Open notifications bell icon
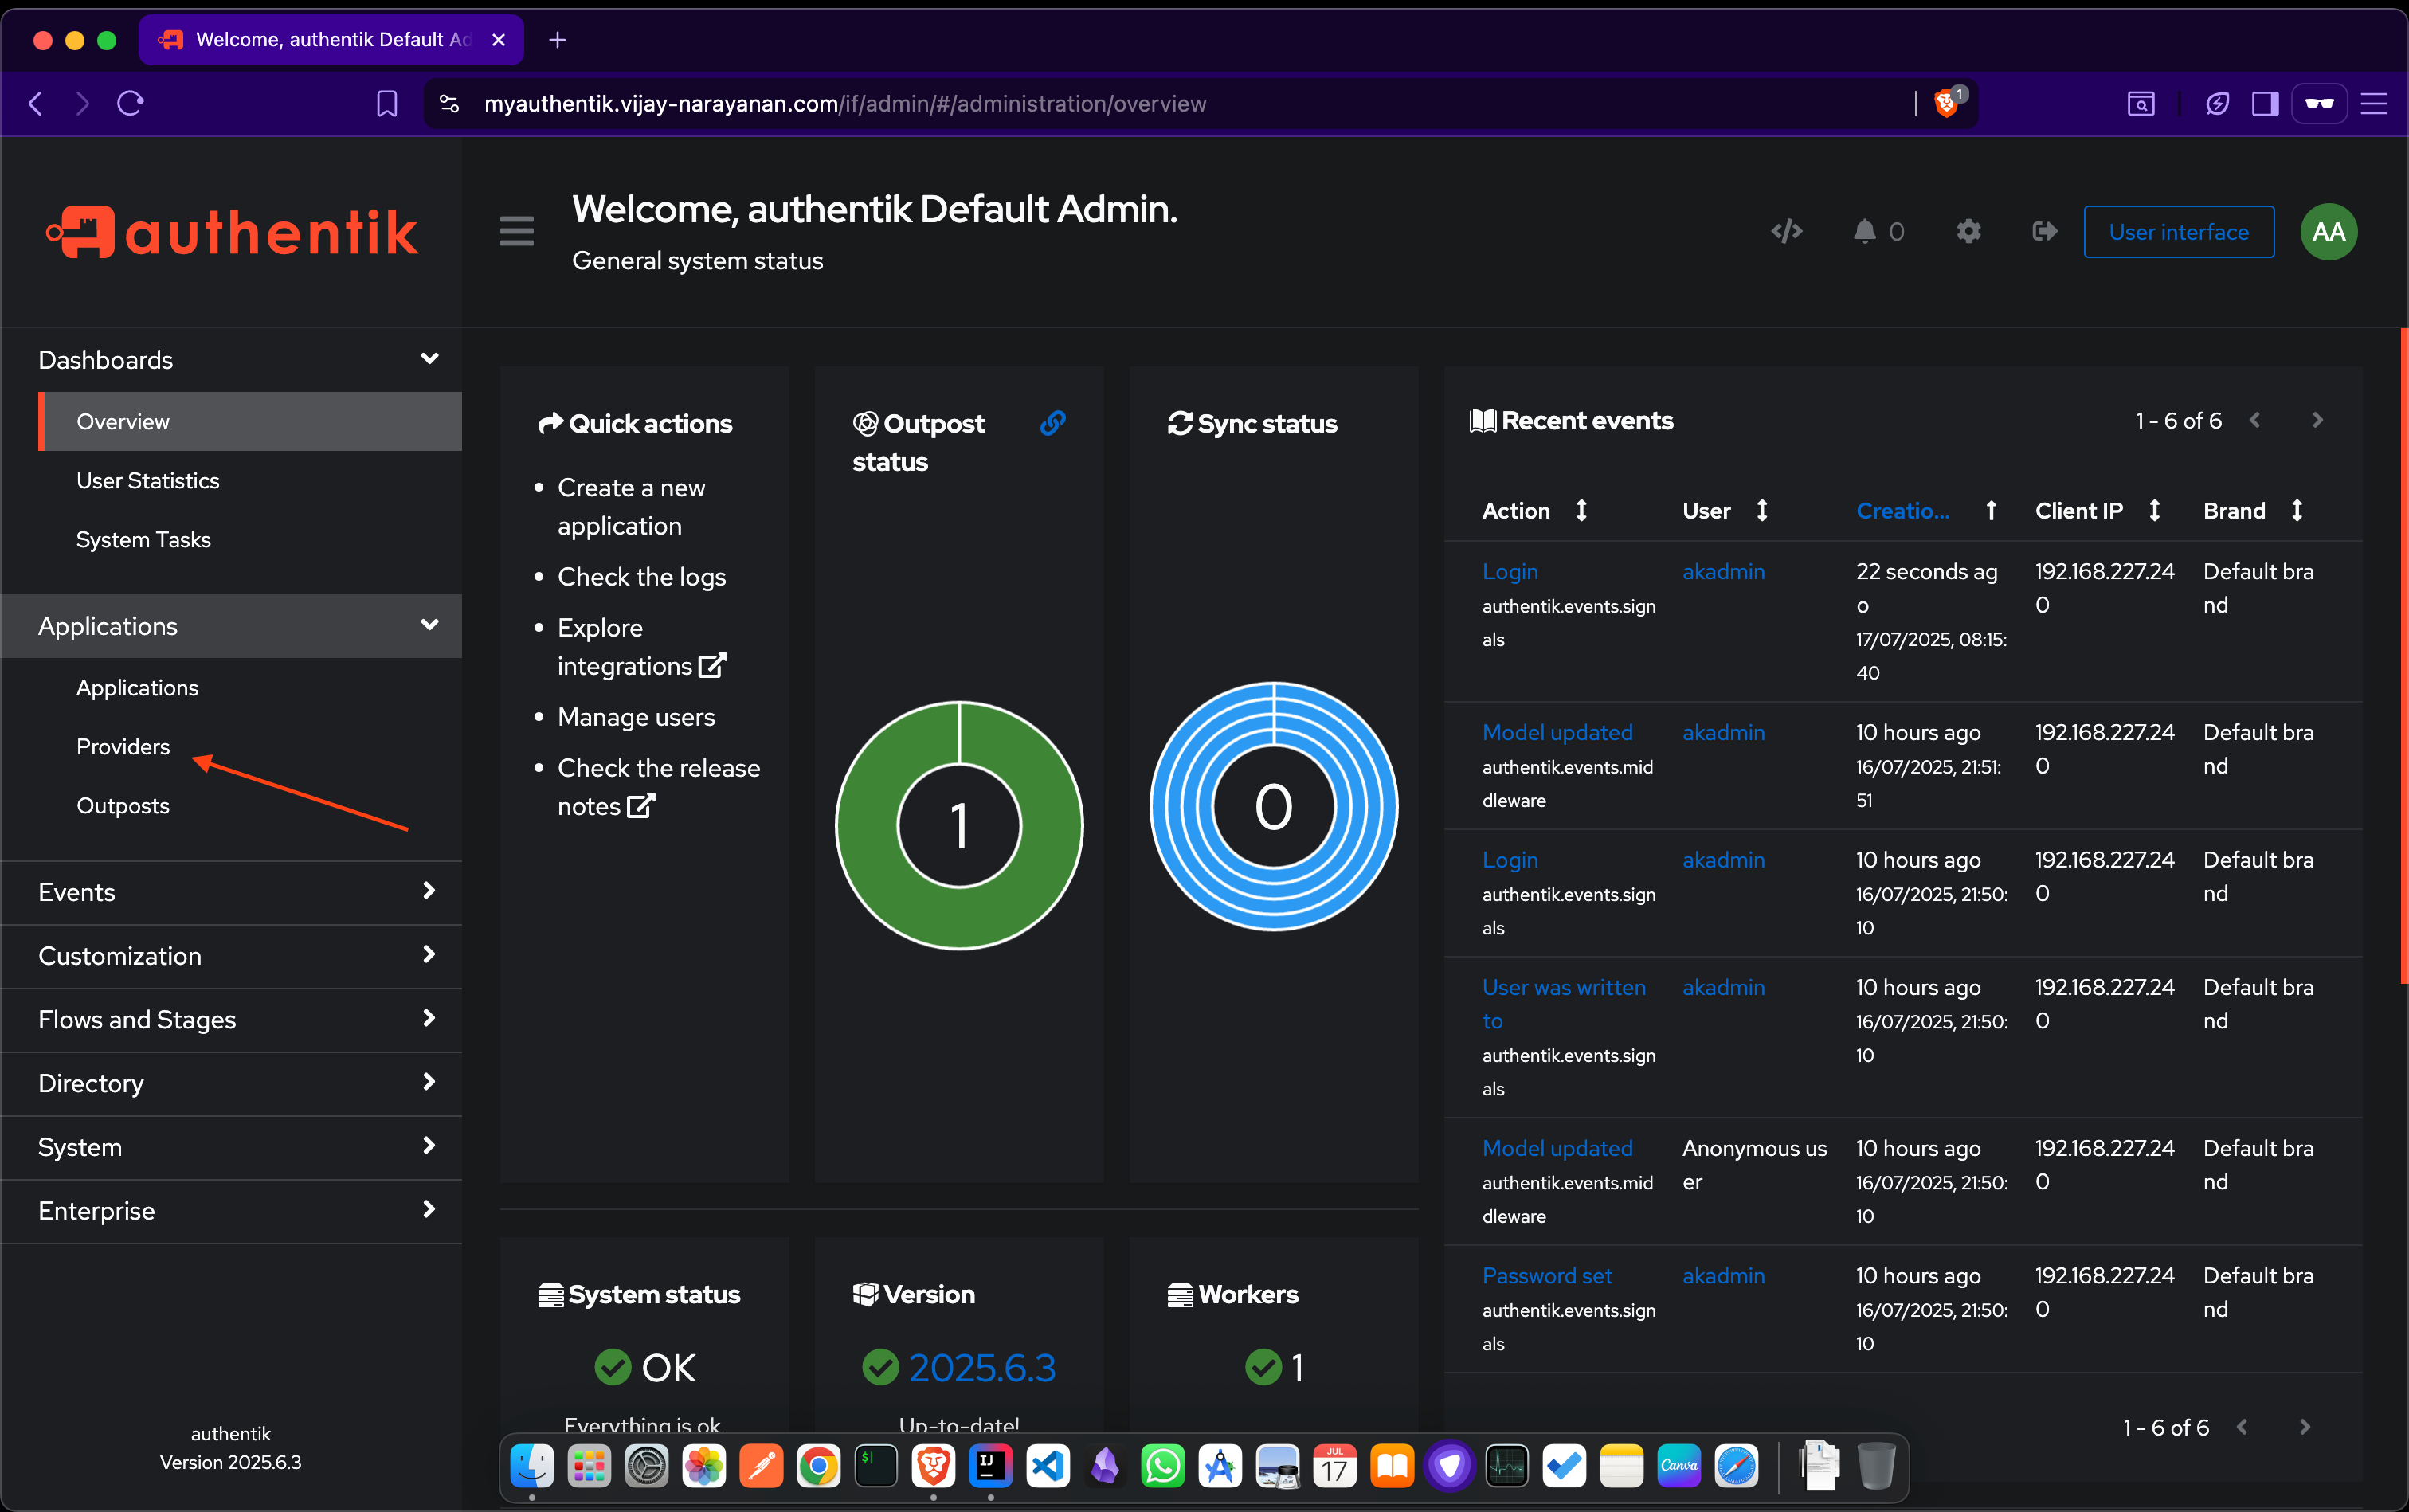Image resolution: width=2409 pixels, height=1512 pixels. 1864,232
